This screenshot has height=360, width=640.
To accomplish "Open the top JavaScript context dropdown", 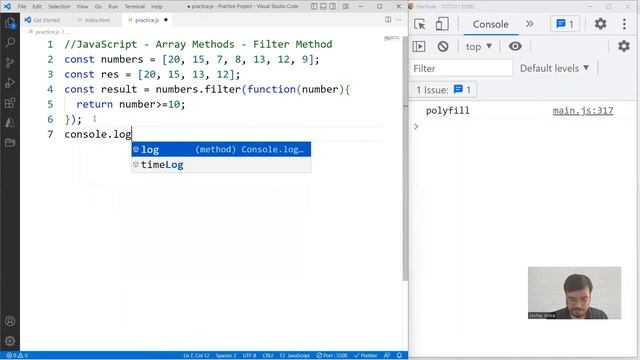I will 479,47.
